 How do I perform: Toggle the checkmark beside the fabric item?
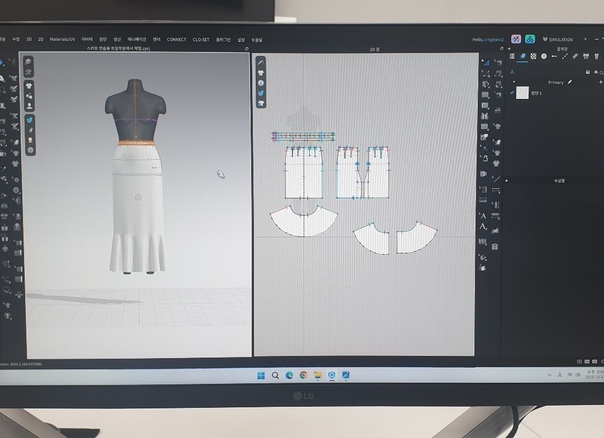click(x=511, y=93)
